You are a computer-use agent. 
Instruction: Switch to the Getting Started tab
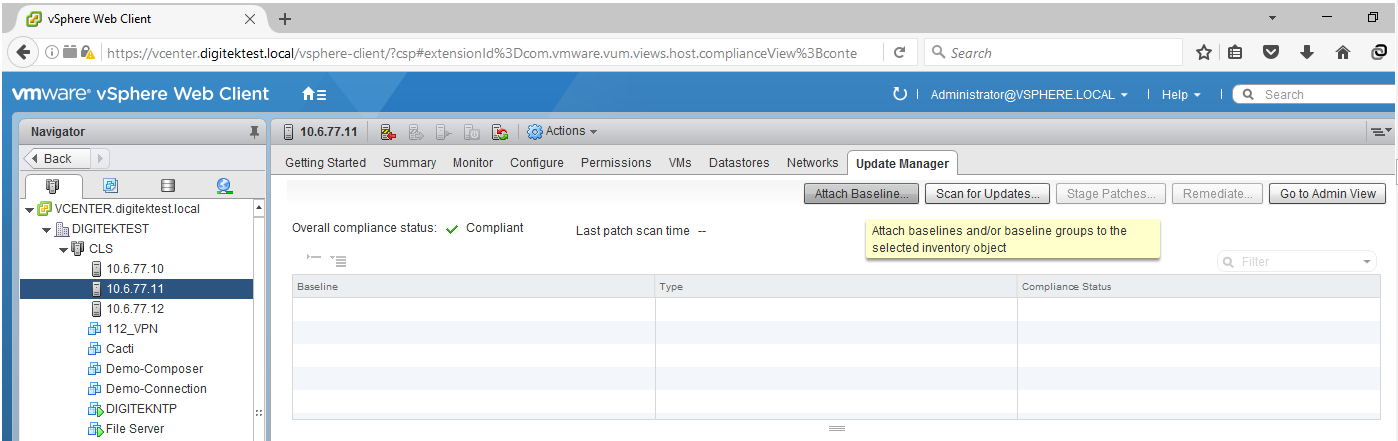point(325,162)
